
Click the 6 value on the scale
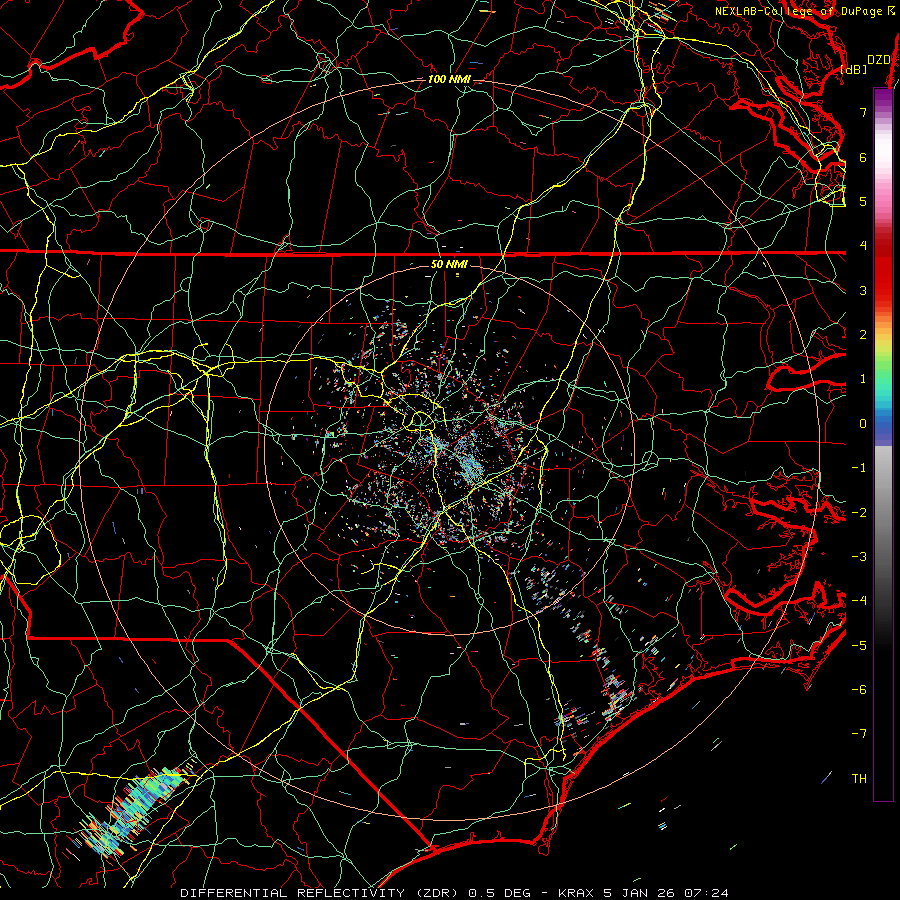tap(863, 157)
